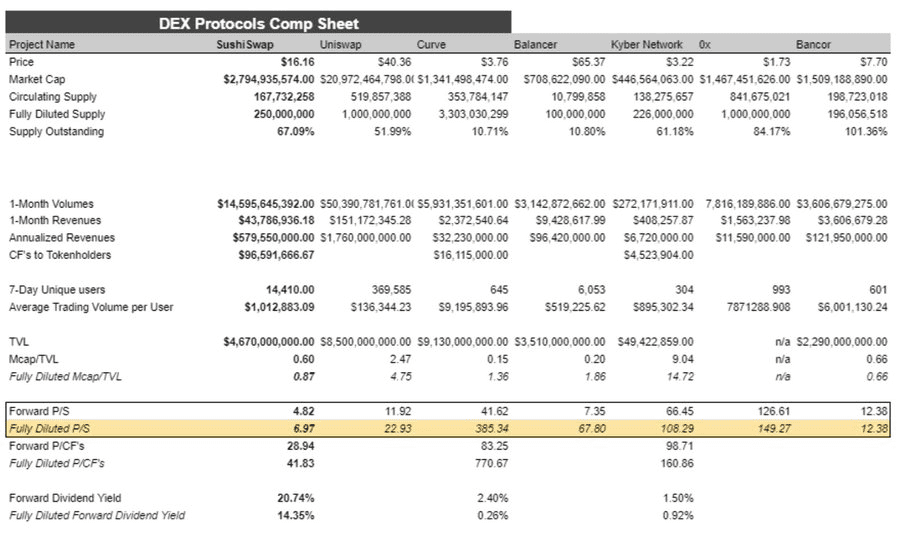Click Curve's CF's to Tokenholders $16,115,000.00
Viewport: 900px width, 533px height.
471,255
